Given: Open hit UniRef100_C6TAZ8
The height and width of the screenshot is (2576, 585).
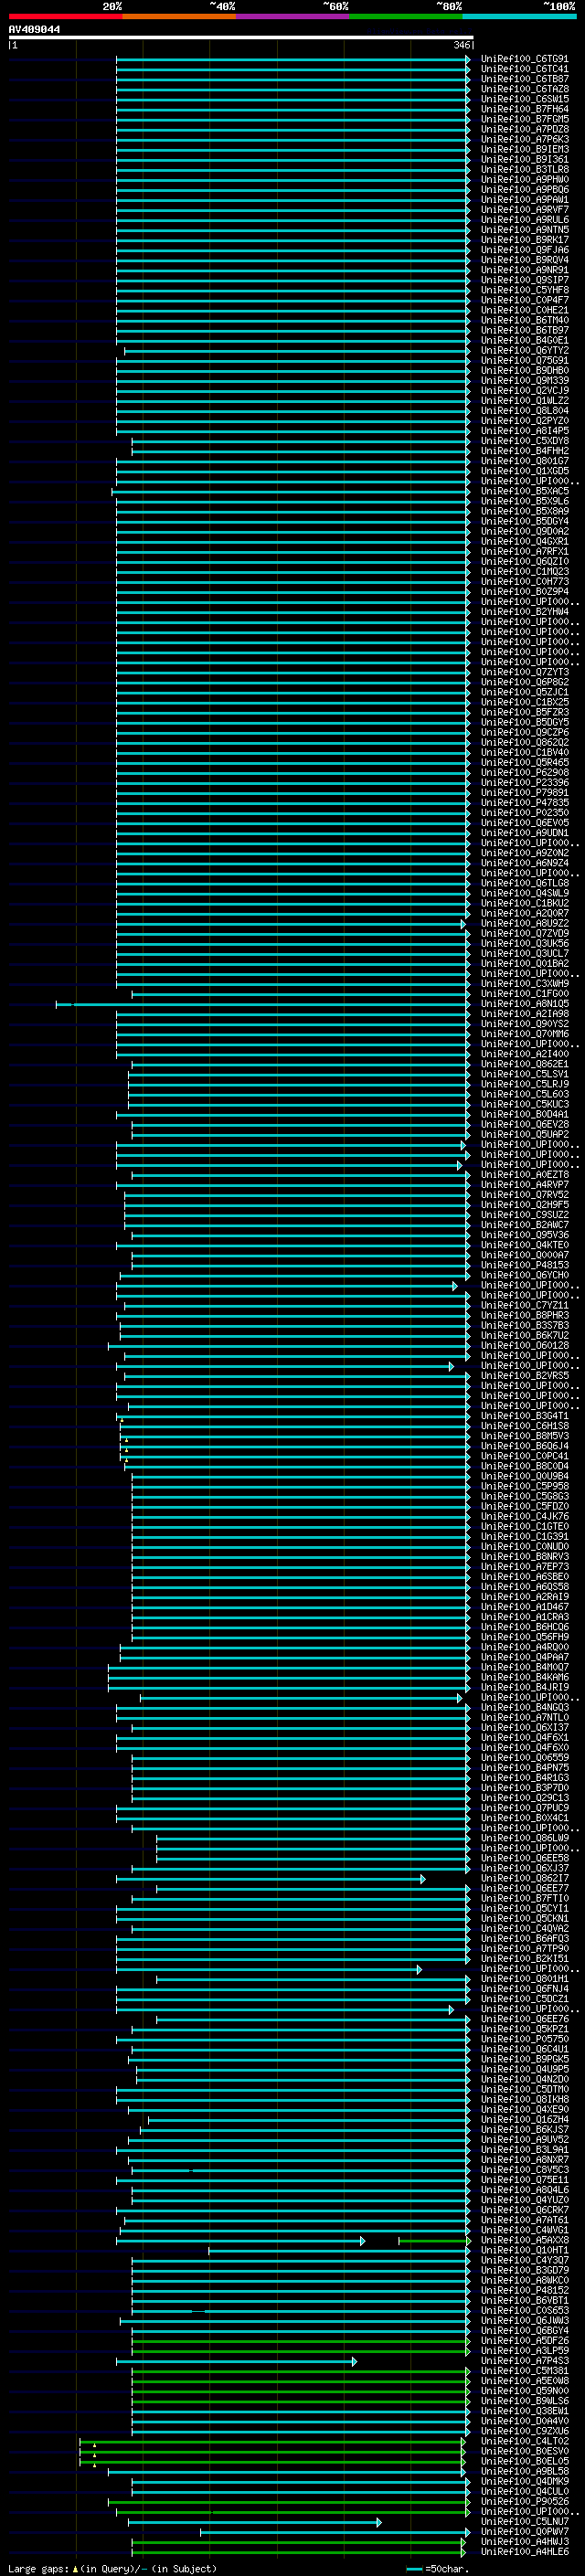Looking at the screenshot, I should 524,89.
